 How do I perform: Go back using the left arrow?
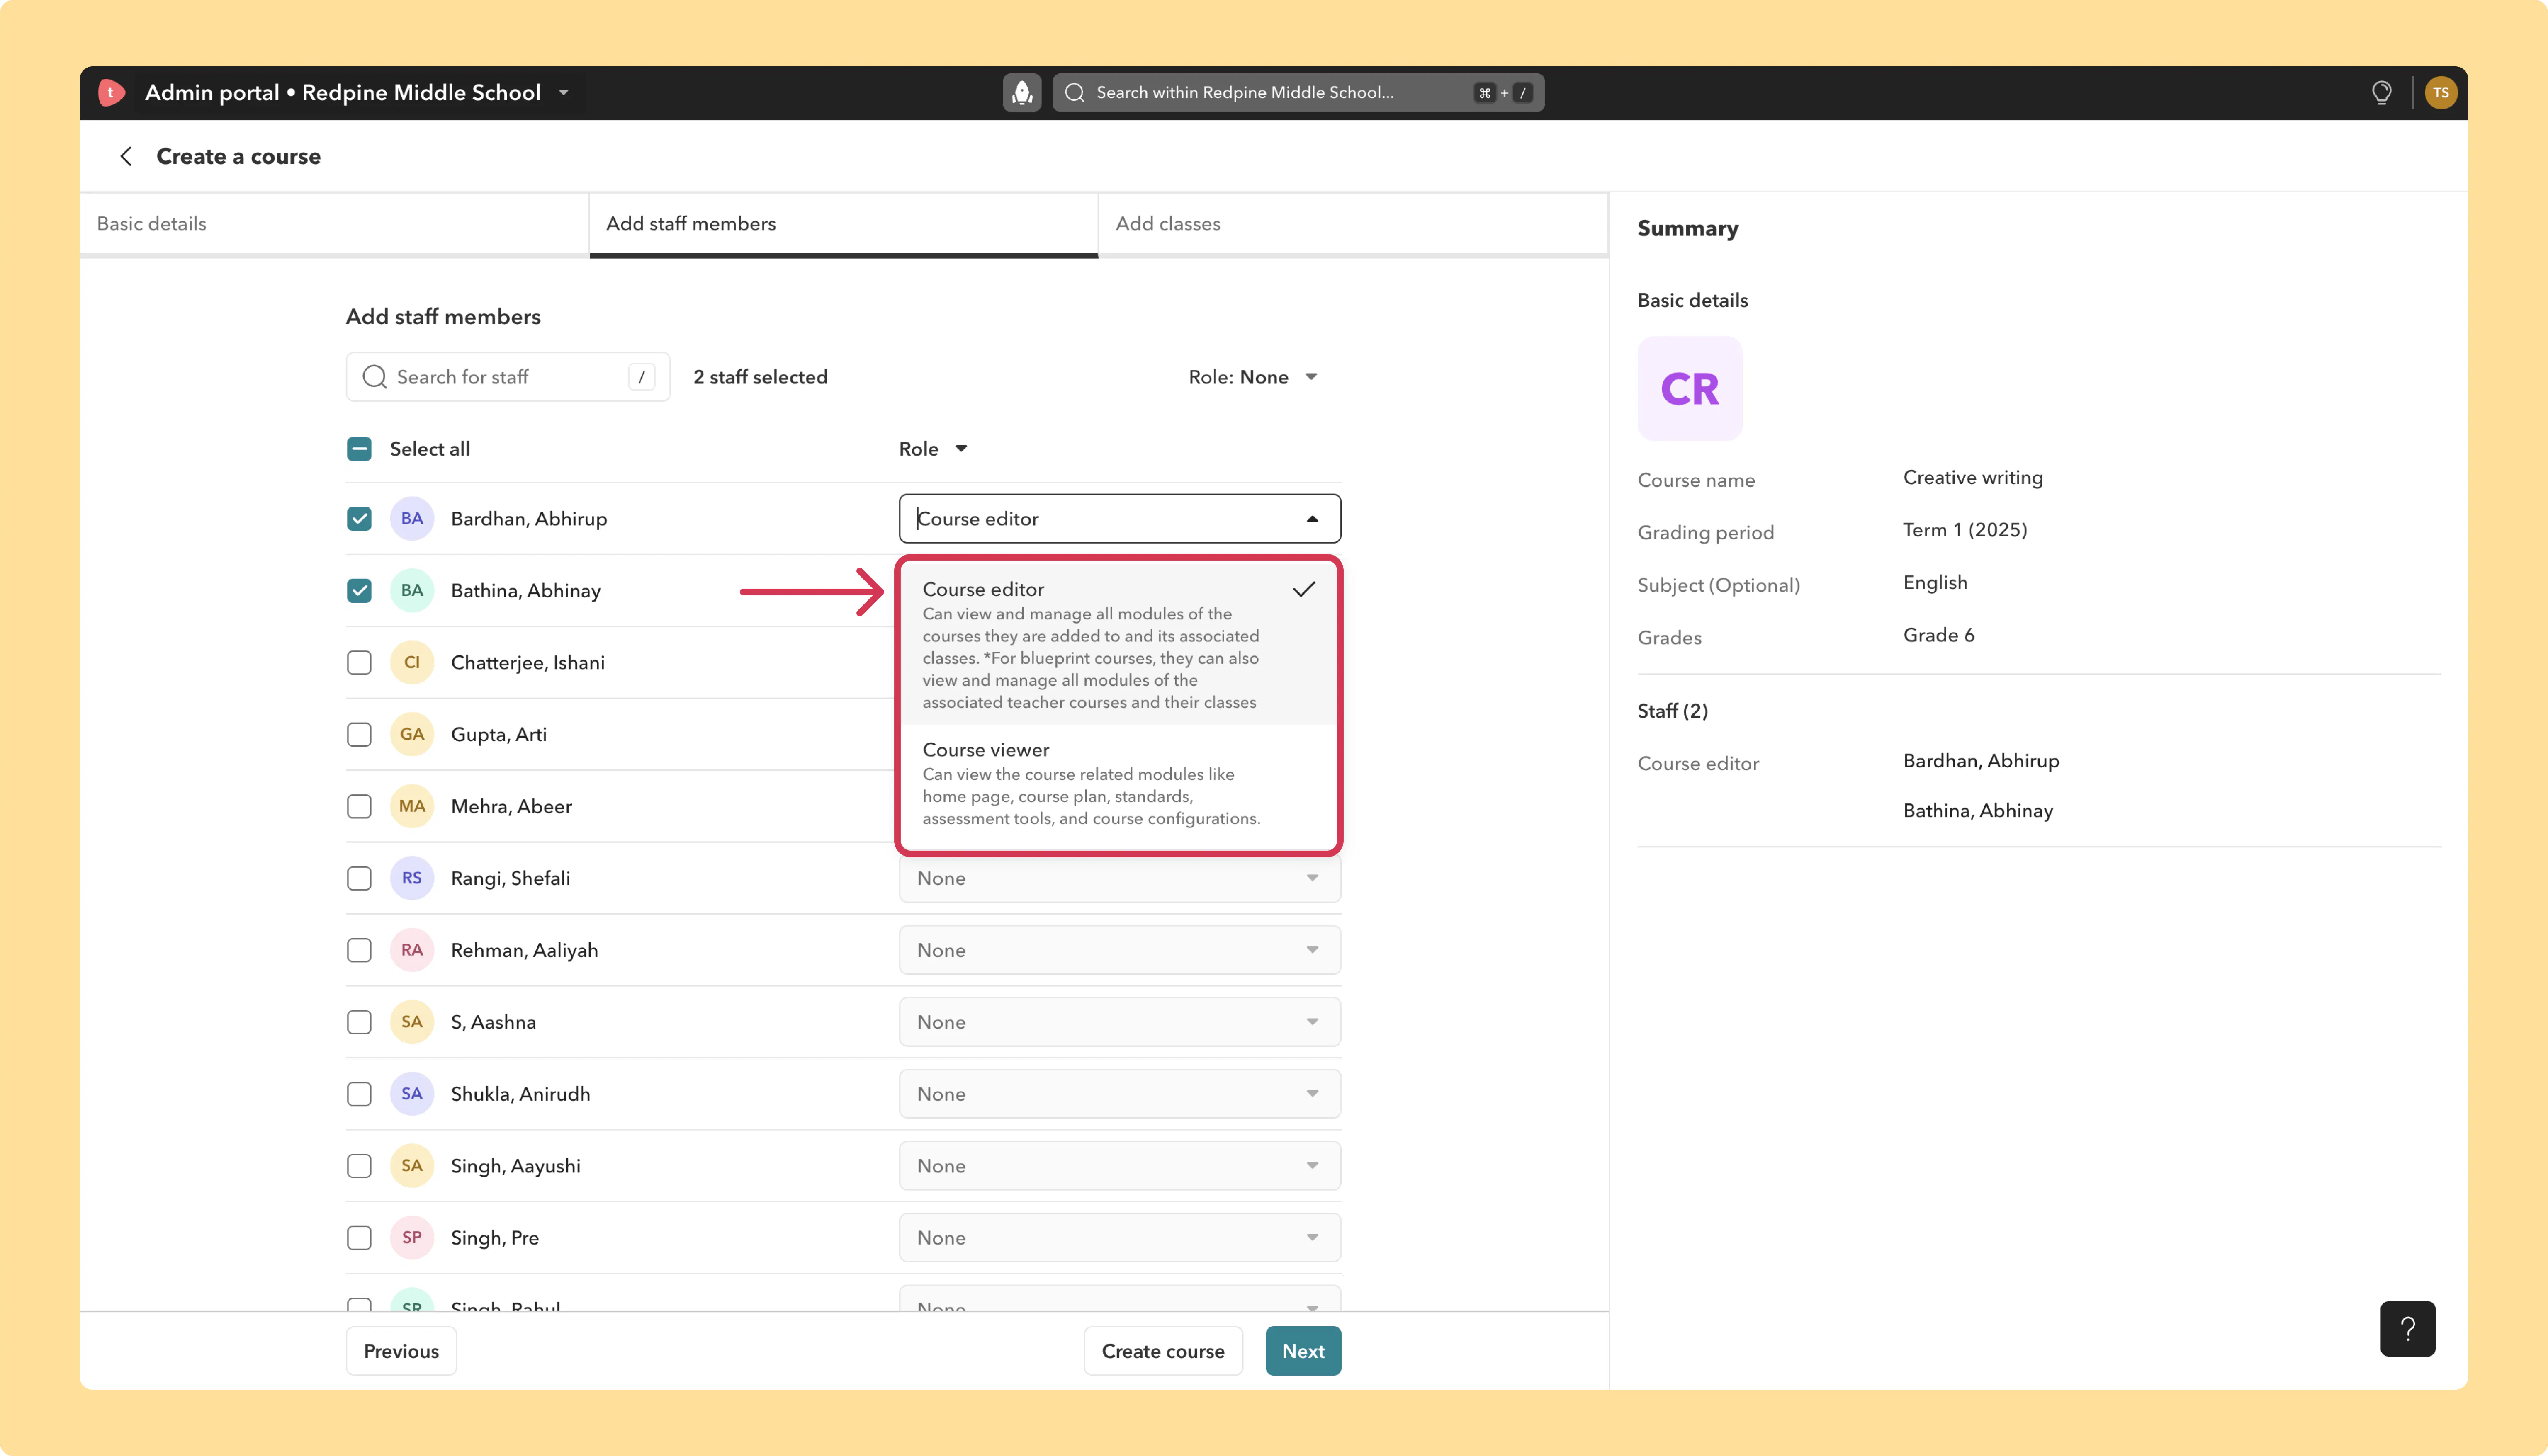tap(126, 156)
